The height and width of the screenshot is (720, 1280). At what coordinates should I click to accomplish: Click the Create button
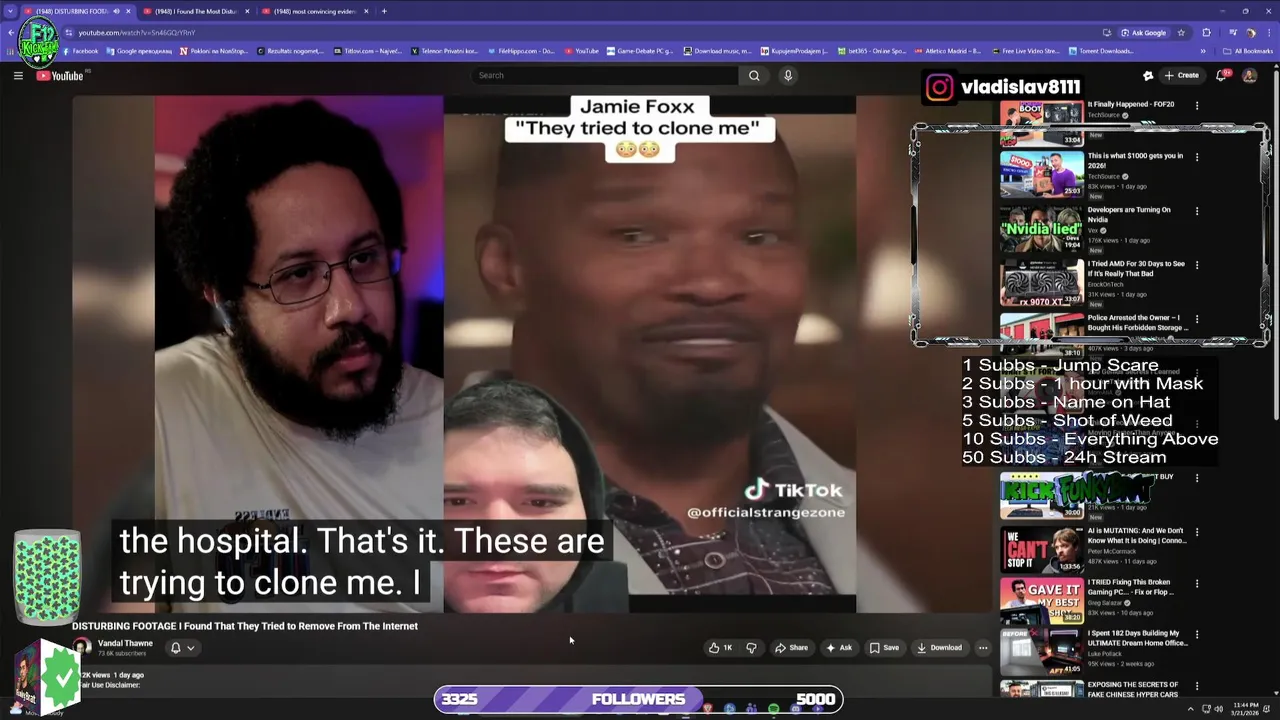click(1182, 75)
